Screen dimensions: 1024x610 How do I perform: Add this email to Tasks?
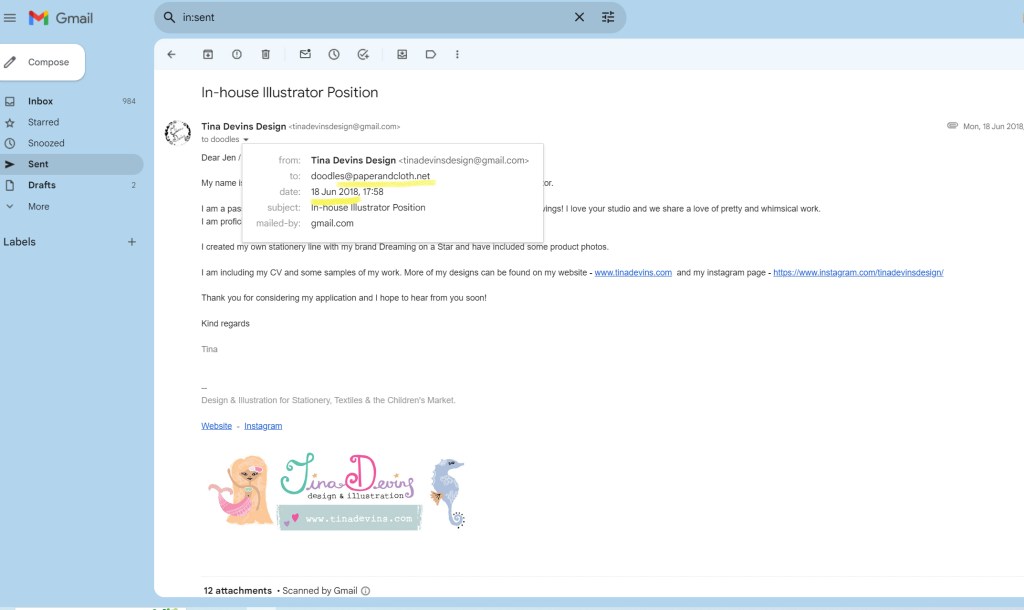[x=363, y=54]
